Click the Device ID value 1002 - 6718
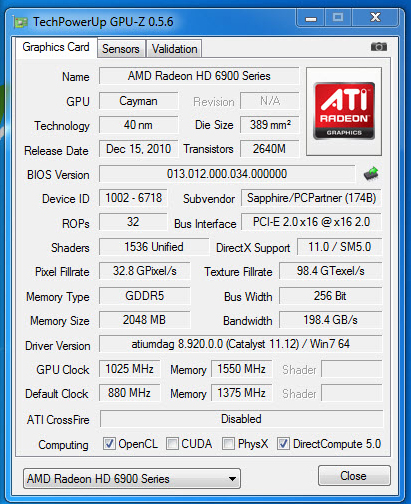 tap(133, 198)
